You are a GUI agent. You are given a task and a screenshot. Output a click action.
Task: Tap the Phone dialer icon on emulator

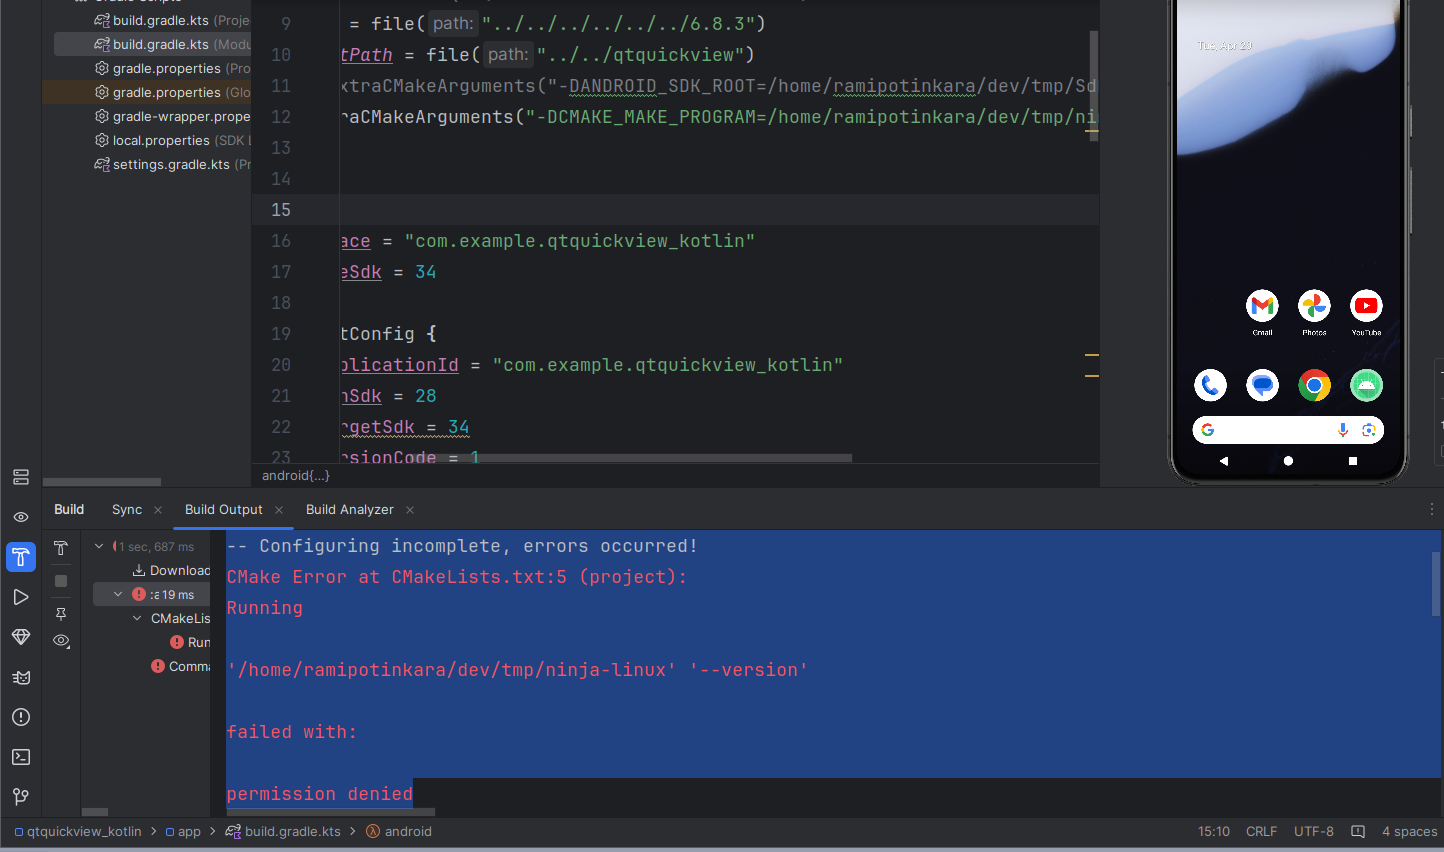tap(1210, 385)
